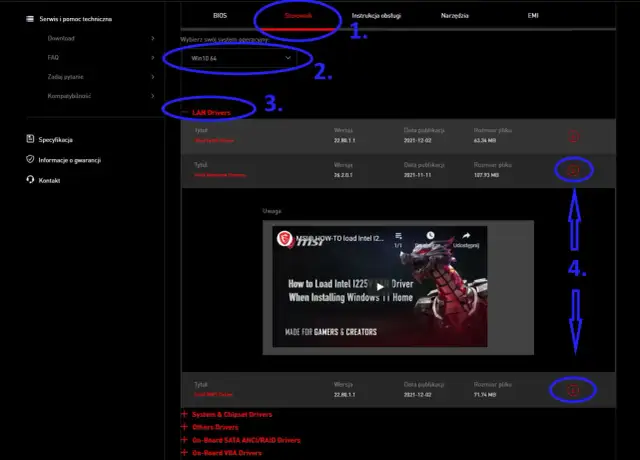Download the 107.93 MB LAN driver
This screenshot has height=460, width=640.
[573, 171]
